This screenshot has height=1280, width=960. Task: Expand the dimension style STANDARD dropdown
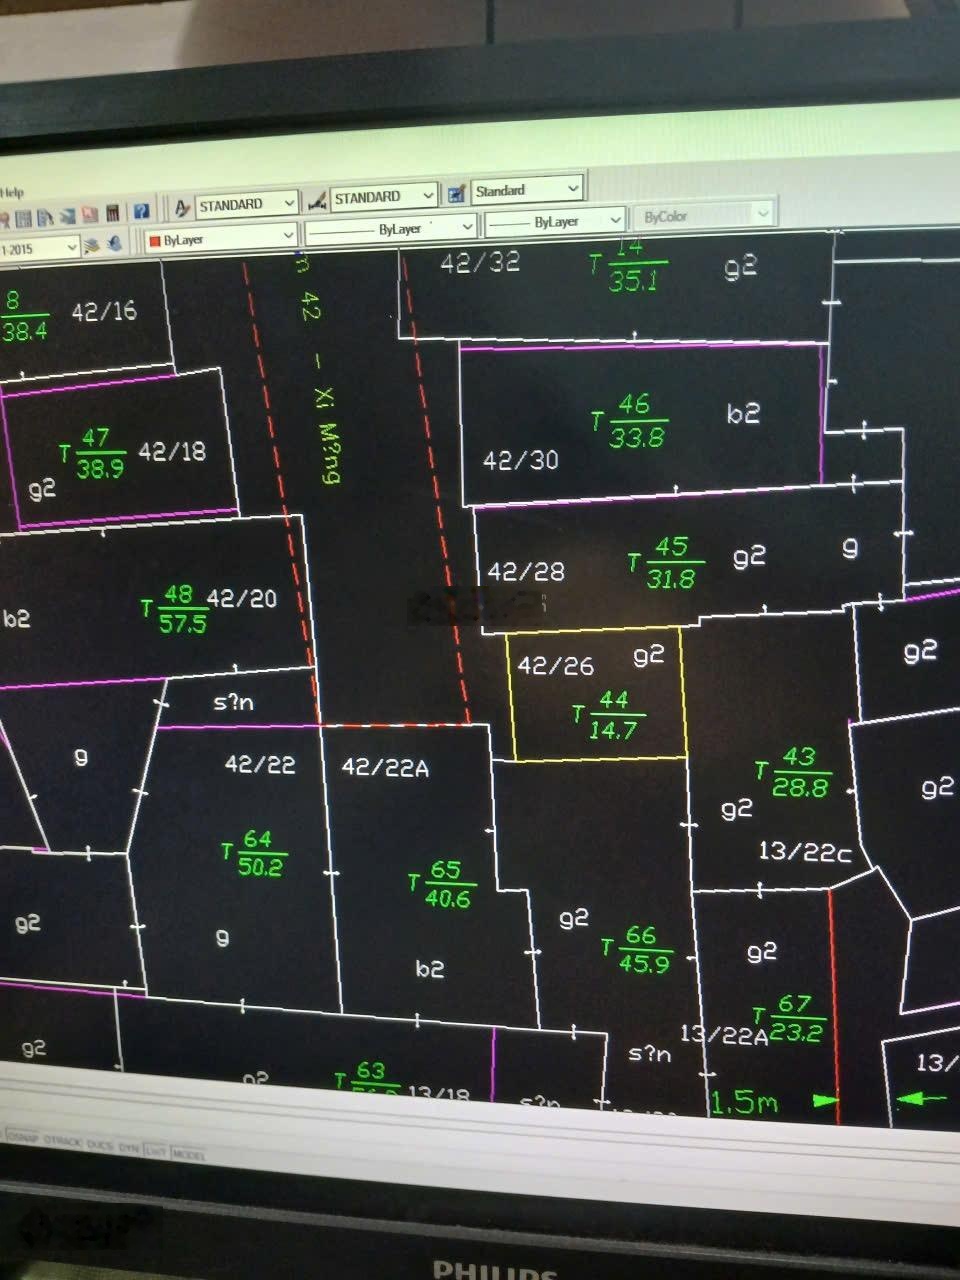[x=427, y=195]
